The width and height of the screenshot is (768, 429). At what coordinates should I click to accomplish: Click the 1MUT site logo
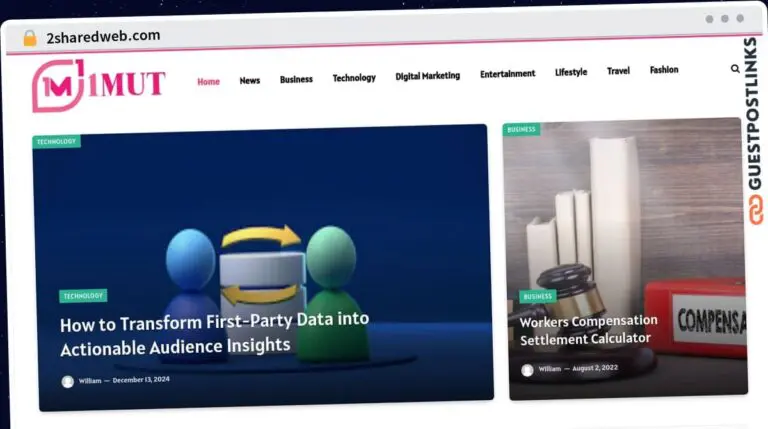(x=98, y=85)
